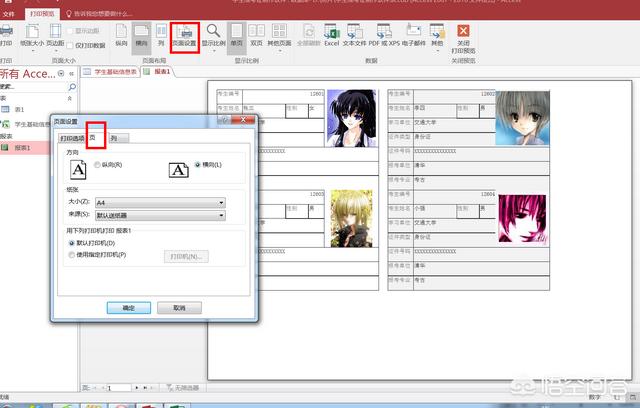Click the portrait page A icon
The height and width of the screenshot is (408, 640).
[78, 170]
